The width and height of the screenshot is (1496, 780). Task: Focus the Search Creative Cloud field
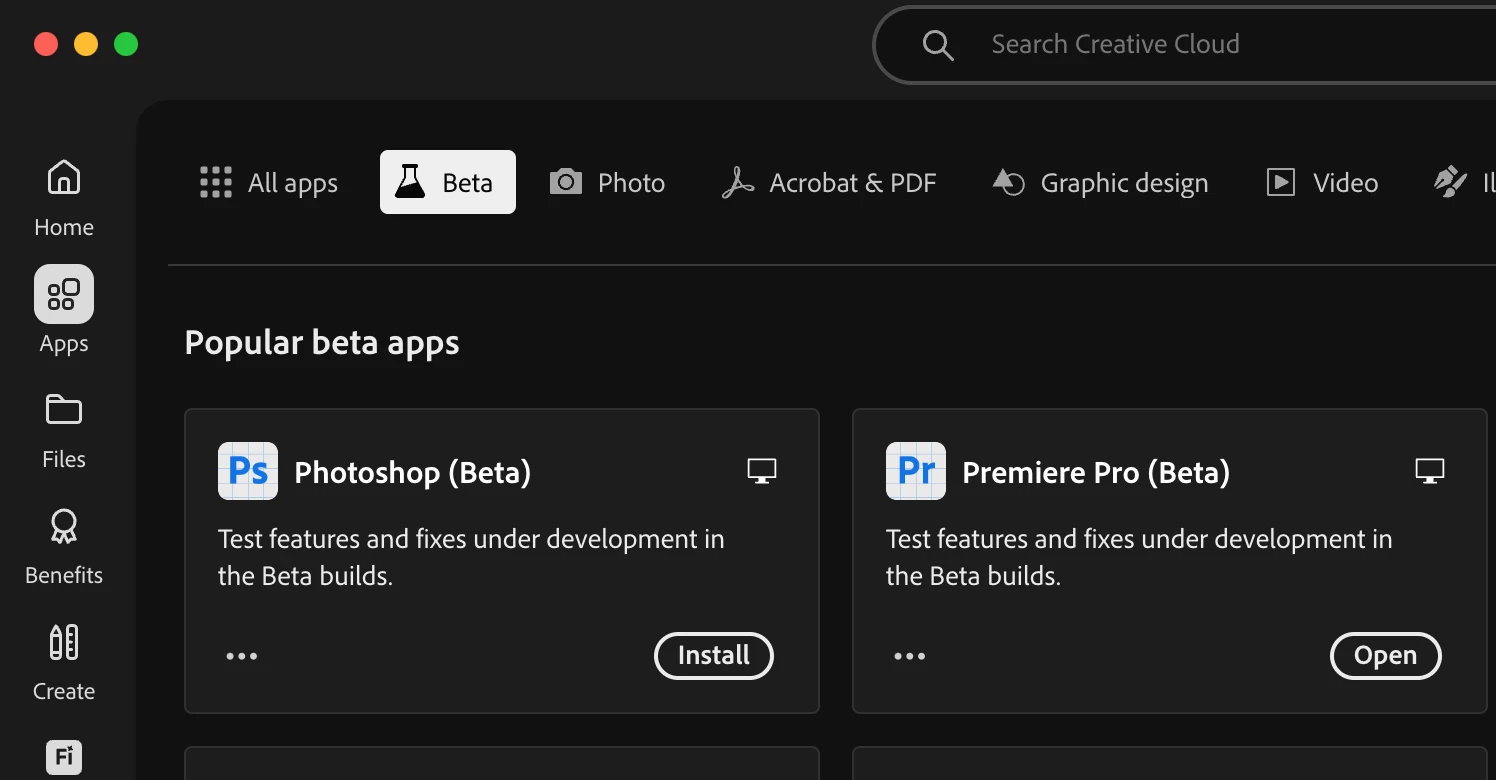click(1185, 45)
